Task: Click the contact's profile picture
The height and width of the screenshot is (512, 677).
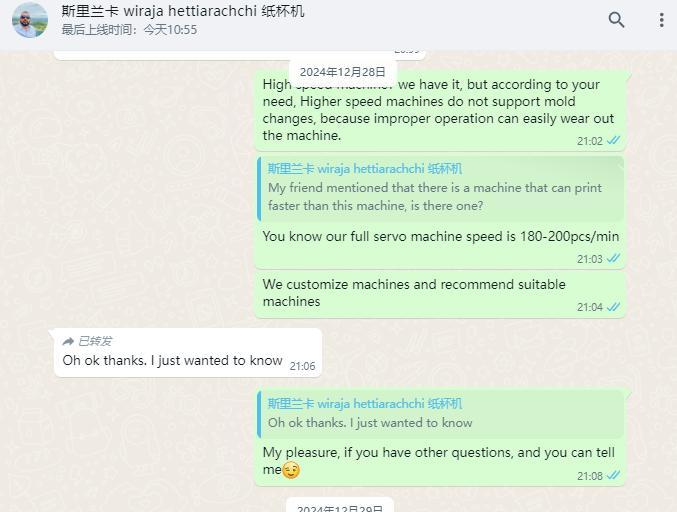Action: point(30,20)
